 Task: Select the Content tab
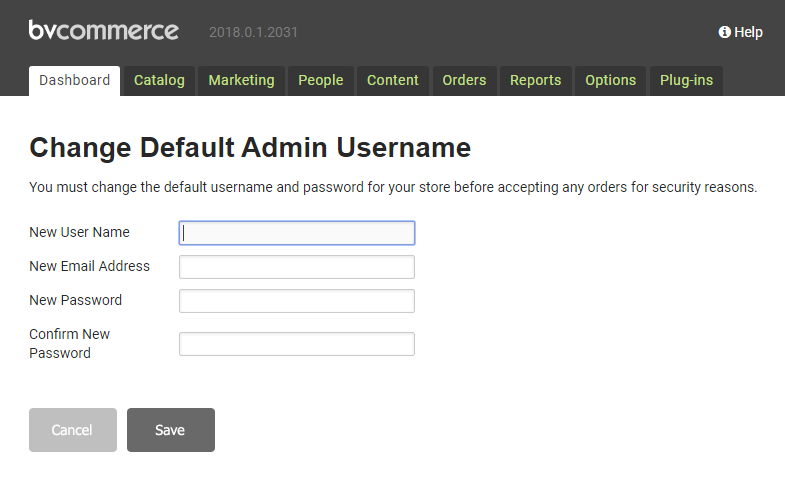(393, 81)
